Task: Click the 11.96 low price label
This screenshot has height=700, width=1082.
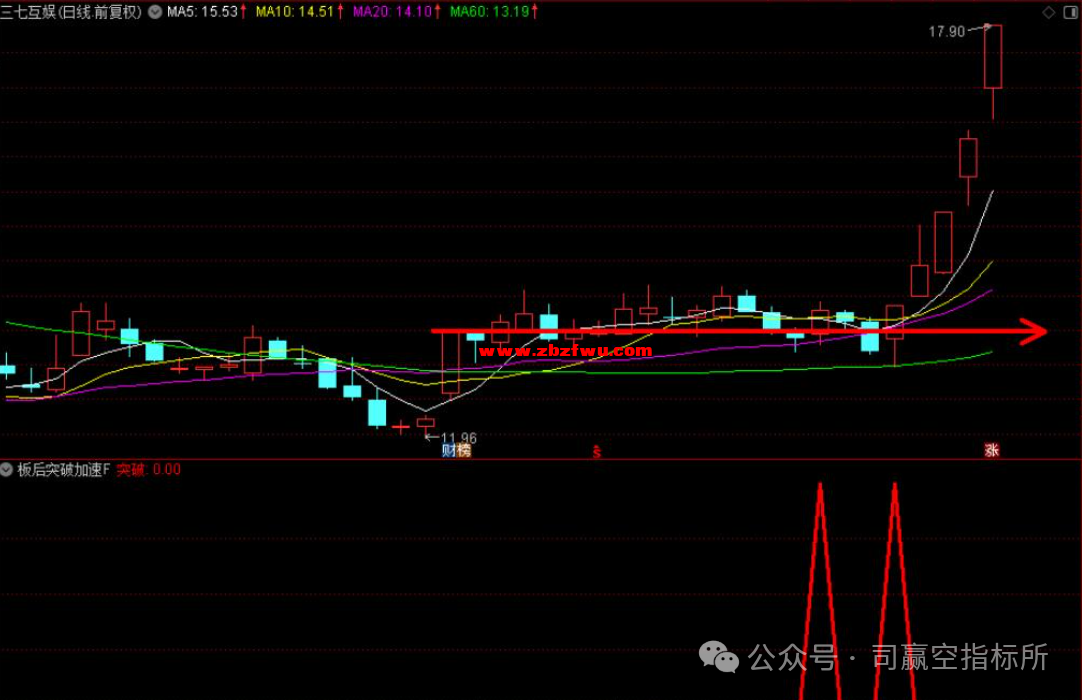Action: click(x=459, y=438)
